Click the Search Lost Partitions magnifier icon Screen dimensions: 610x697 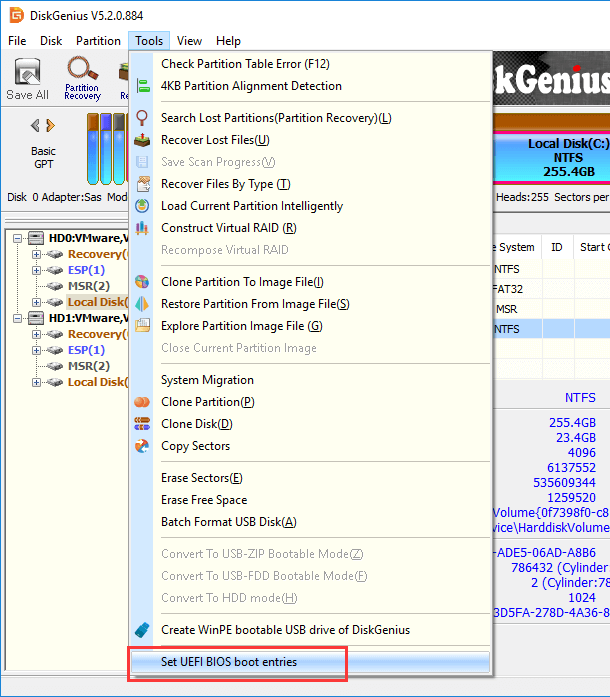coord(143,118)
